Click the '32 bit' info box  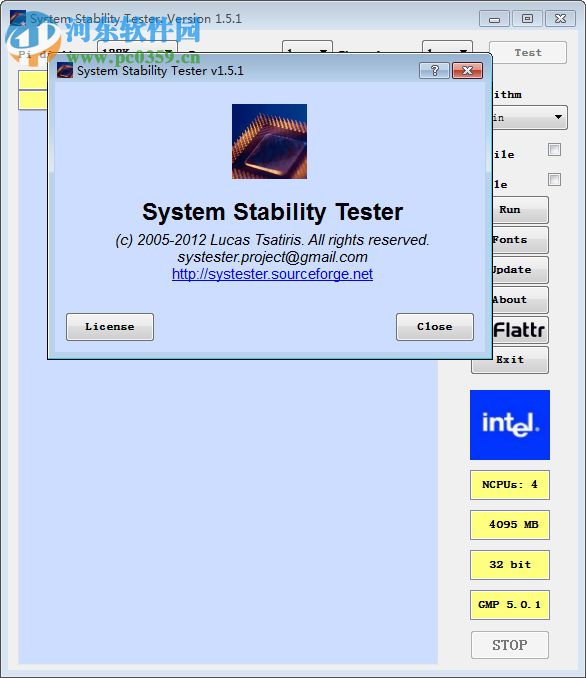510,565
